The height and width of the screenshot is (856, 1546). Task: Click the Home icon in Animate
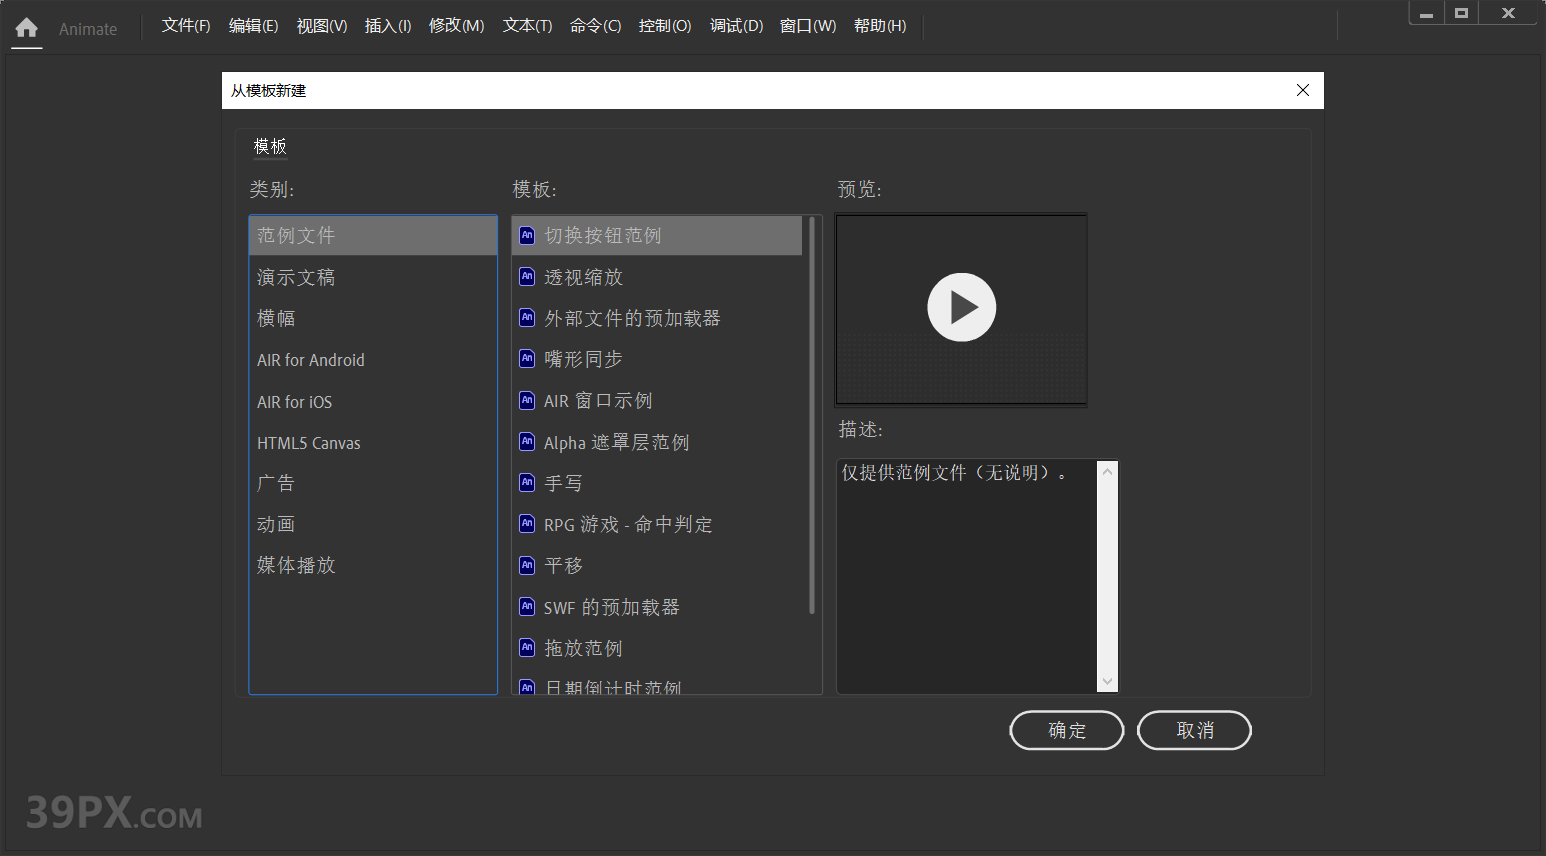coord(27,28)
